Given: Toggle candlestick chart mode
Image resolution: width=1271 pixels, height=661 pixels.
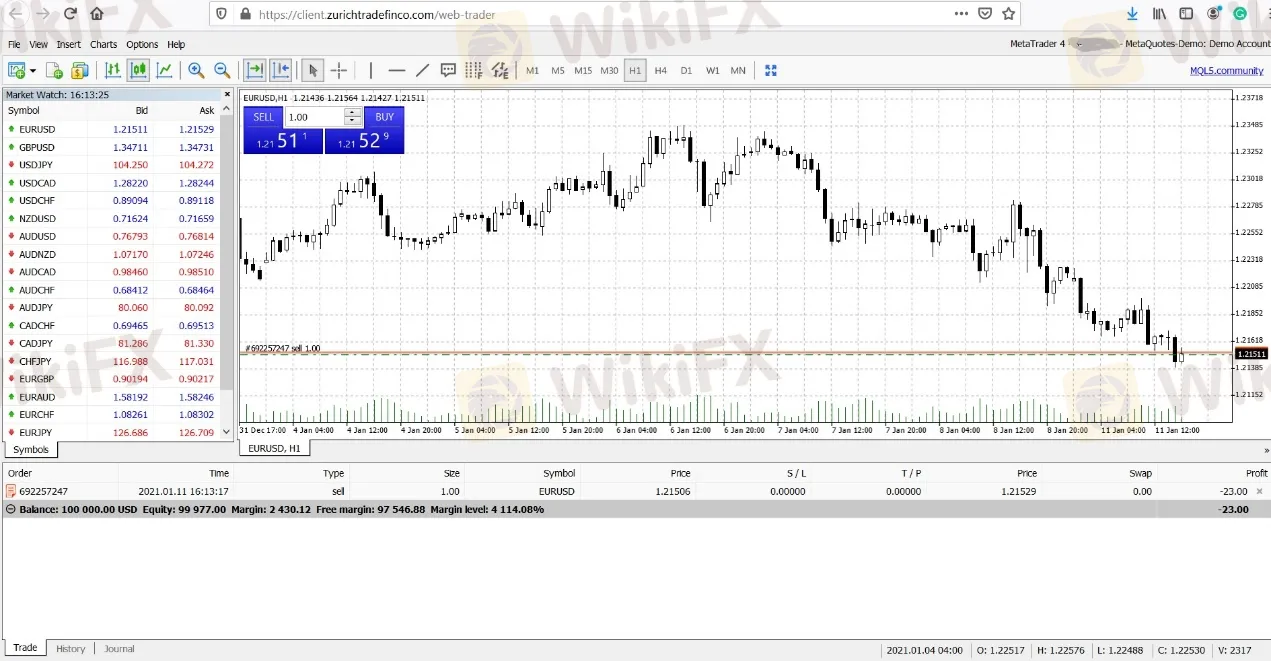Looking at the screenshot, I should pyautogui.click(x=138, y=71).
